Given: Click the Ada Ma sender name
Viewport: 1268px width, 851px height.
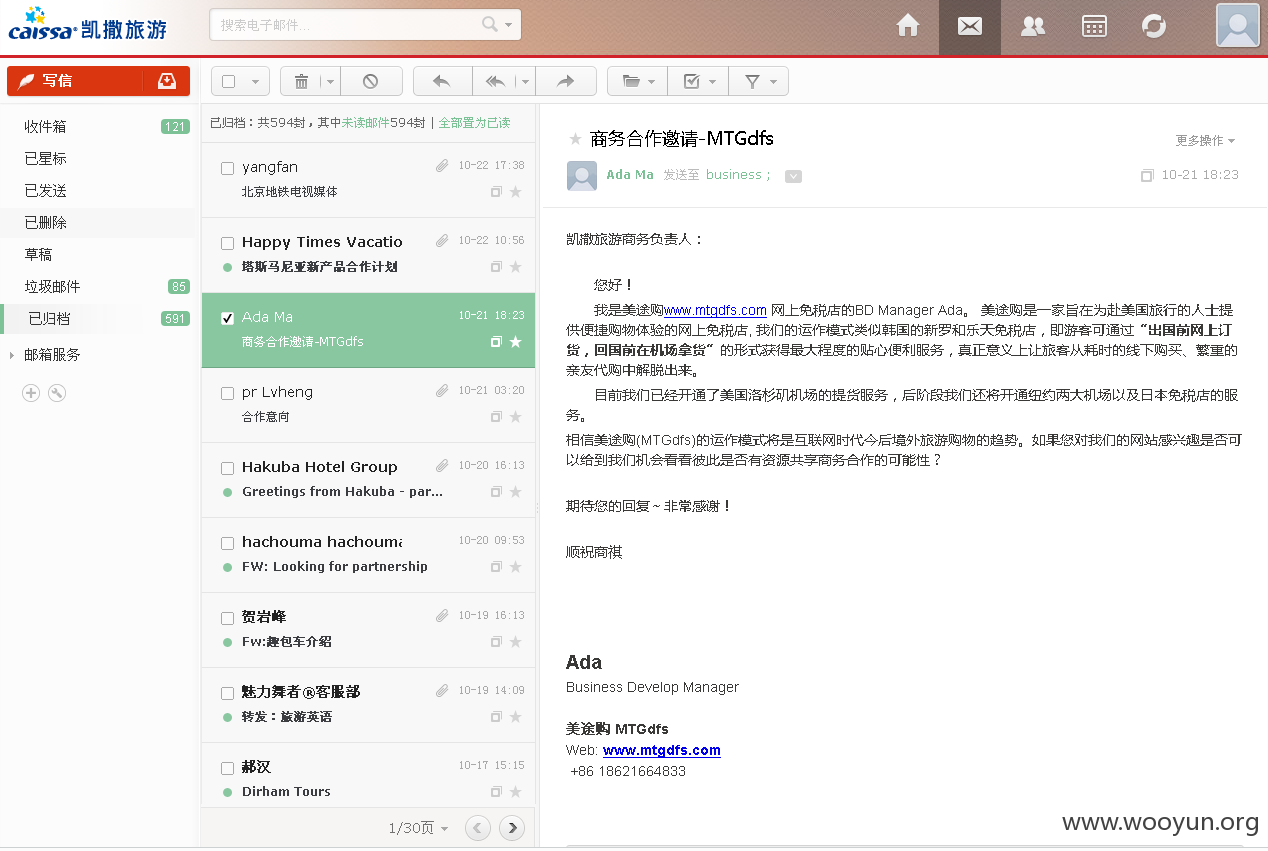Looking at the screenshot, I should [630, 175].
